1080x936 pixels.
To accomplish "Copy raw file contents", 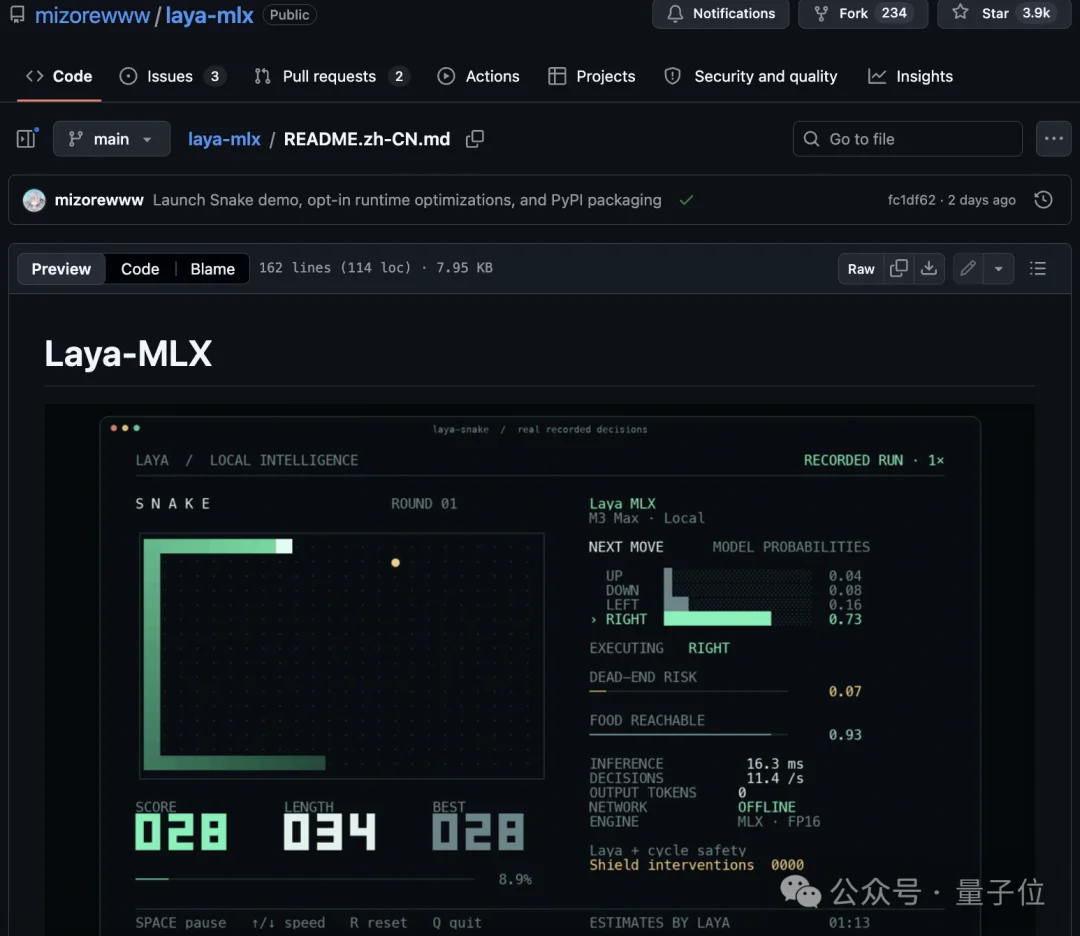I will point(898,269).
